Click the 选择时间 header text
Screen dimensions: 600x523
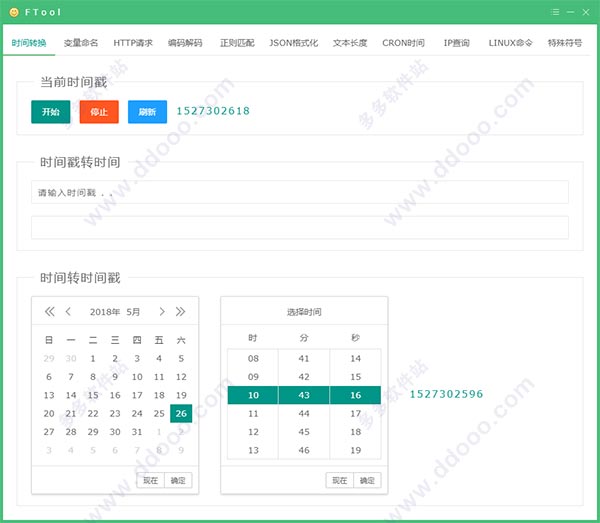pyautogui.click(x=304, y=312)
